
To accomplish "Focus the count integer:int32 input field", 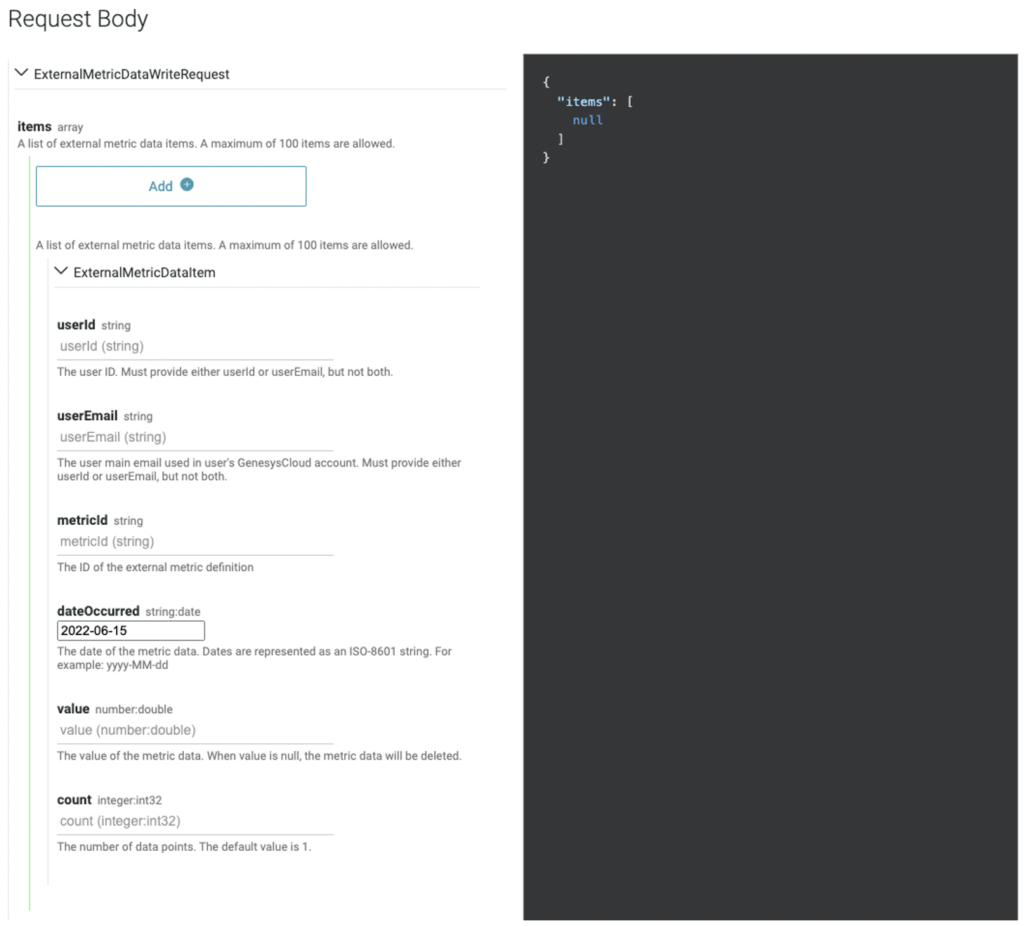I will point(195,822).
